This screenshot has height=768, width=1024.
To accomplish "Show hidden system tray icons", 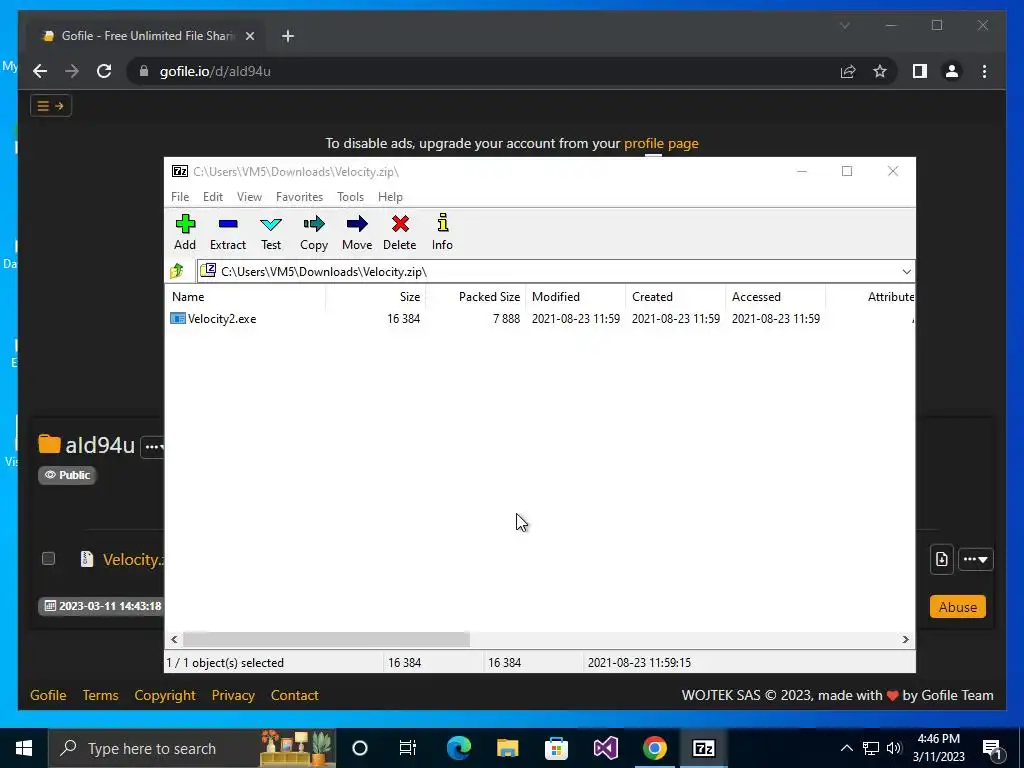I will [x=846, y=748].
